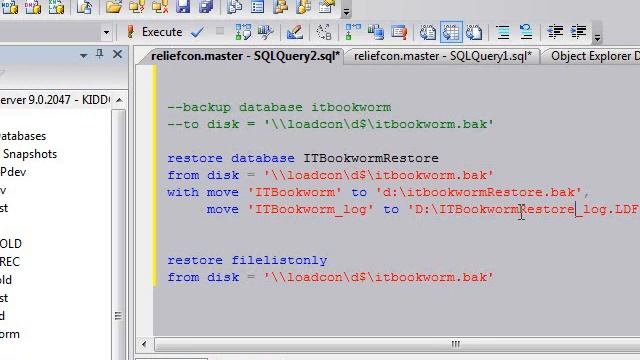Select the Snapshots tree node

click(30, 154)
